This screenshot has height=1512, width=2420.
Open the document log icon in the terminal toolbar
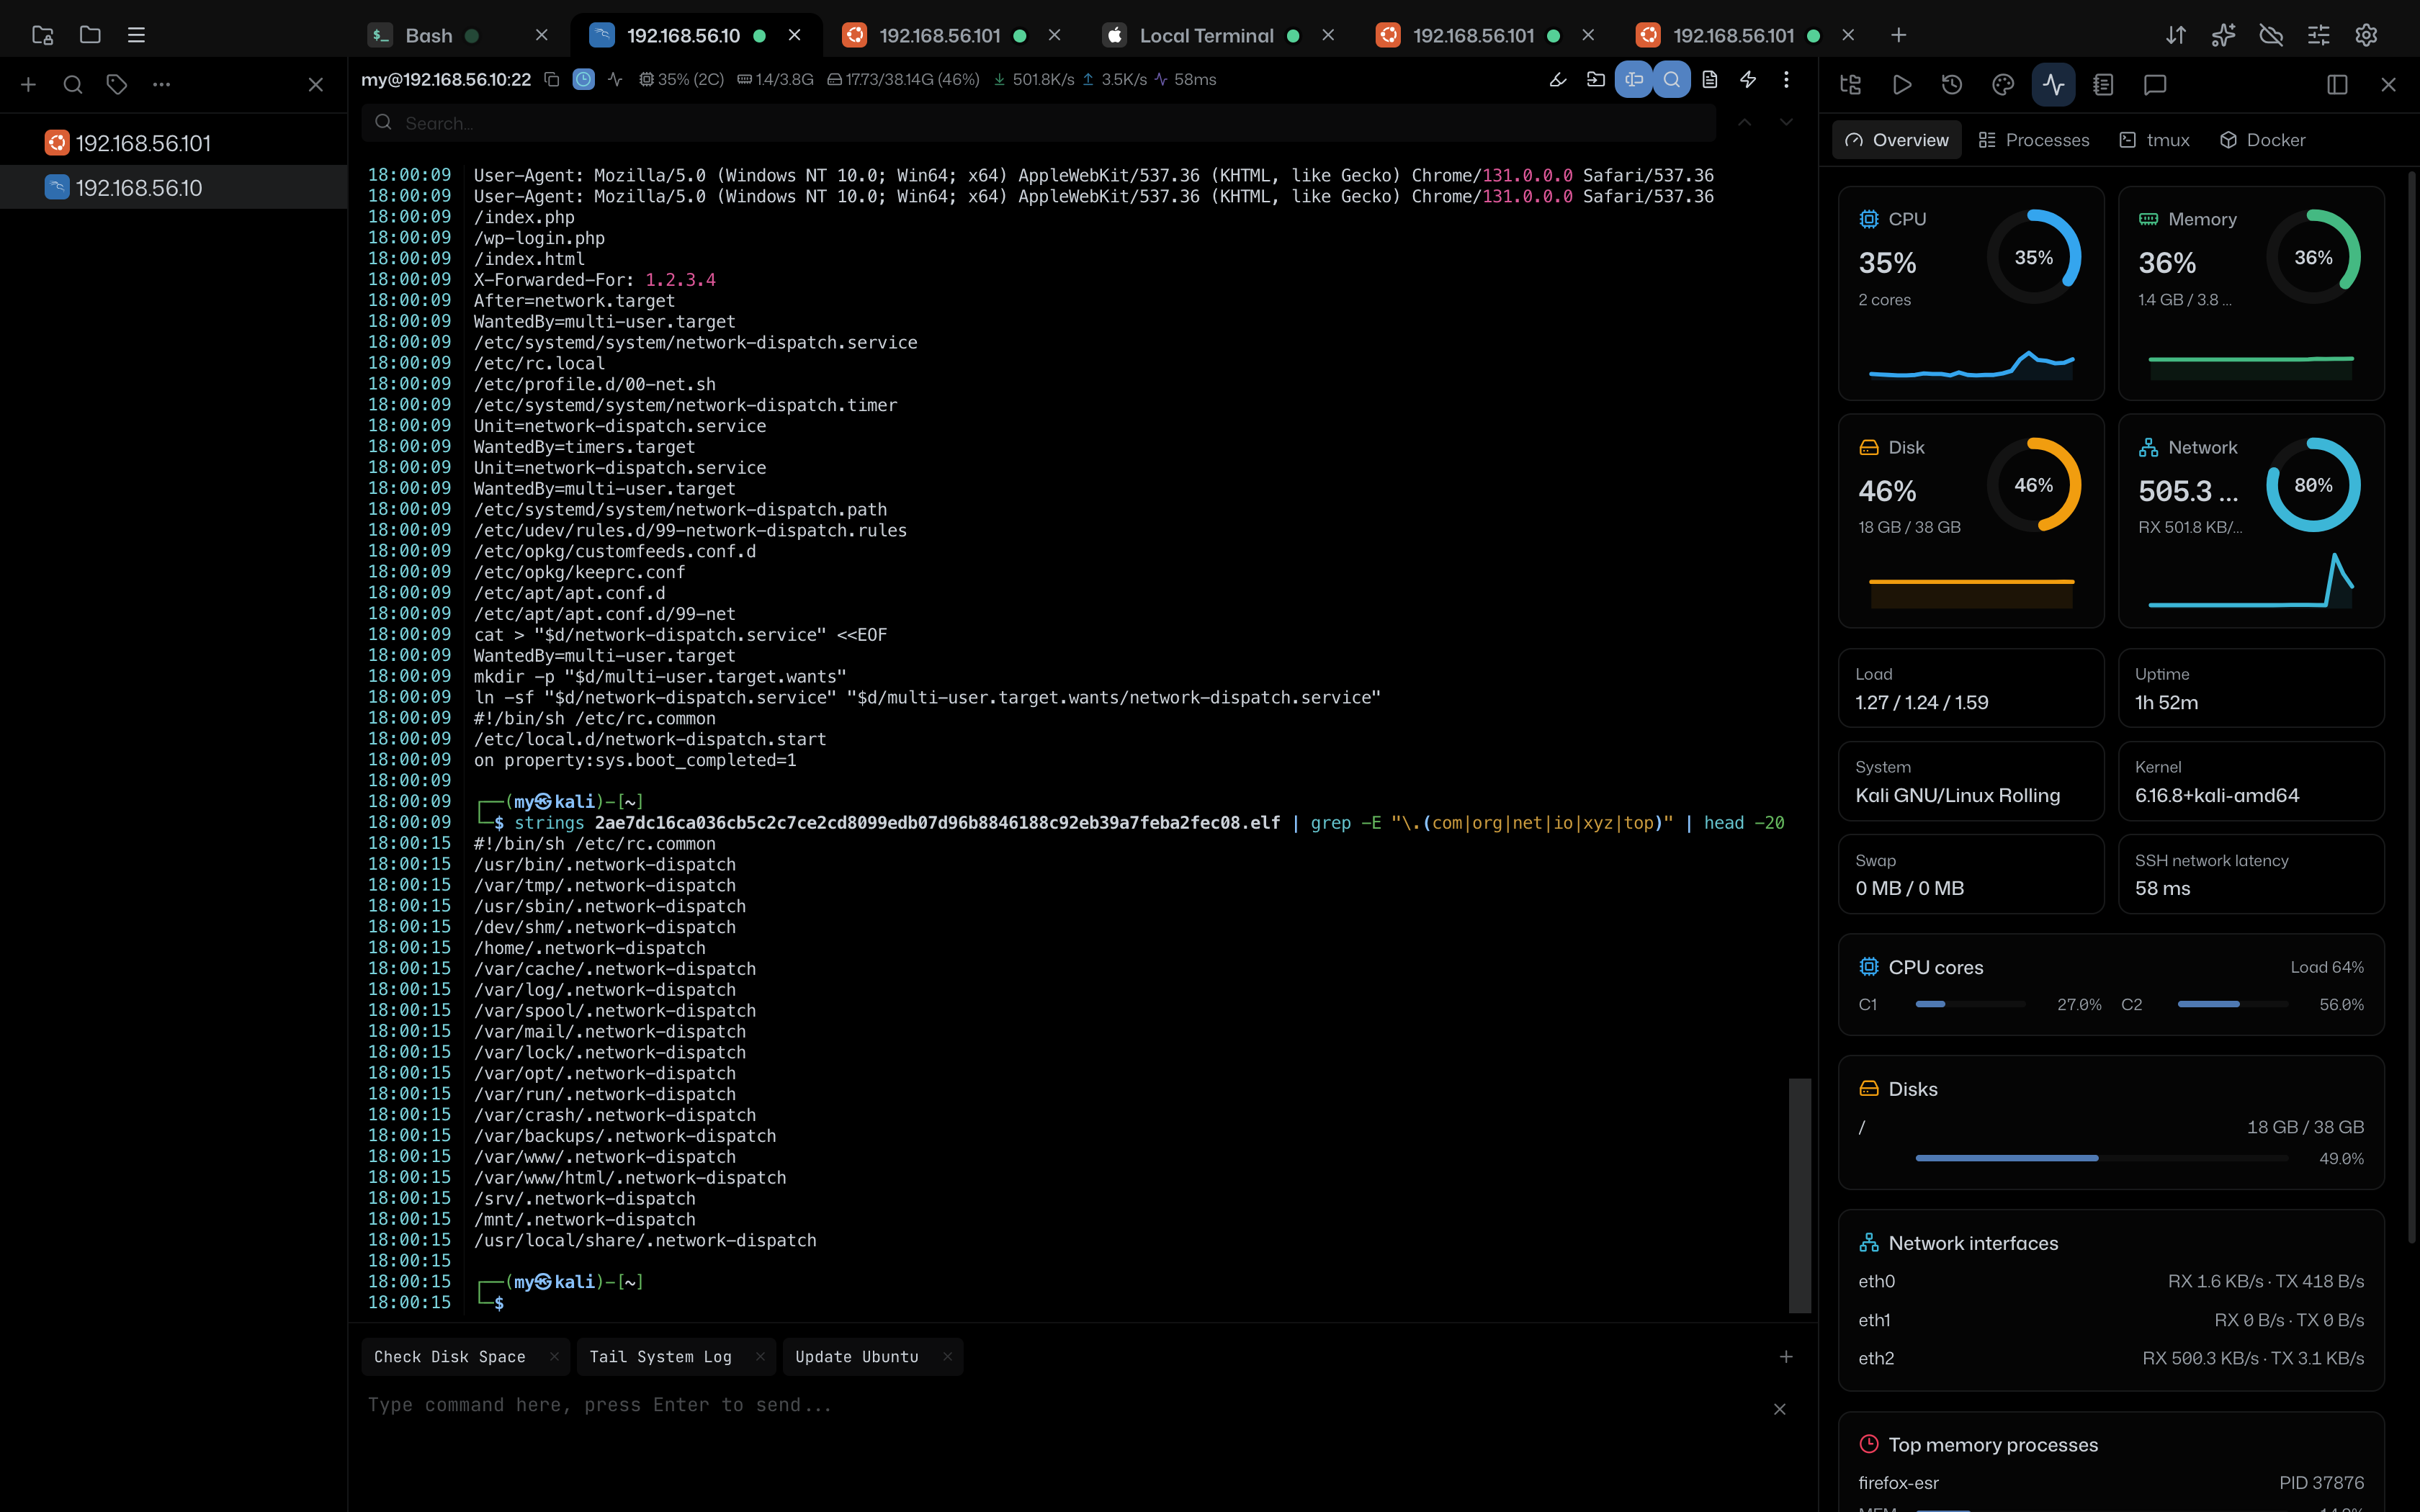(1710, 79)
